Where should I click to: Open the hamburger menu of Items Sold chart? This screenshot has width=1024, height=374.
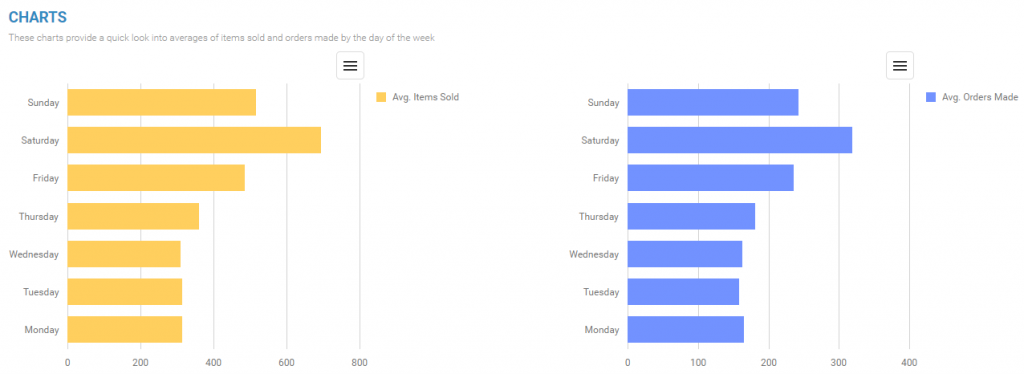(350, 65)
